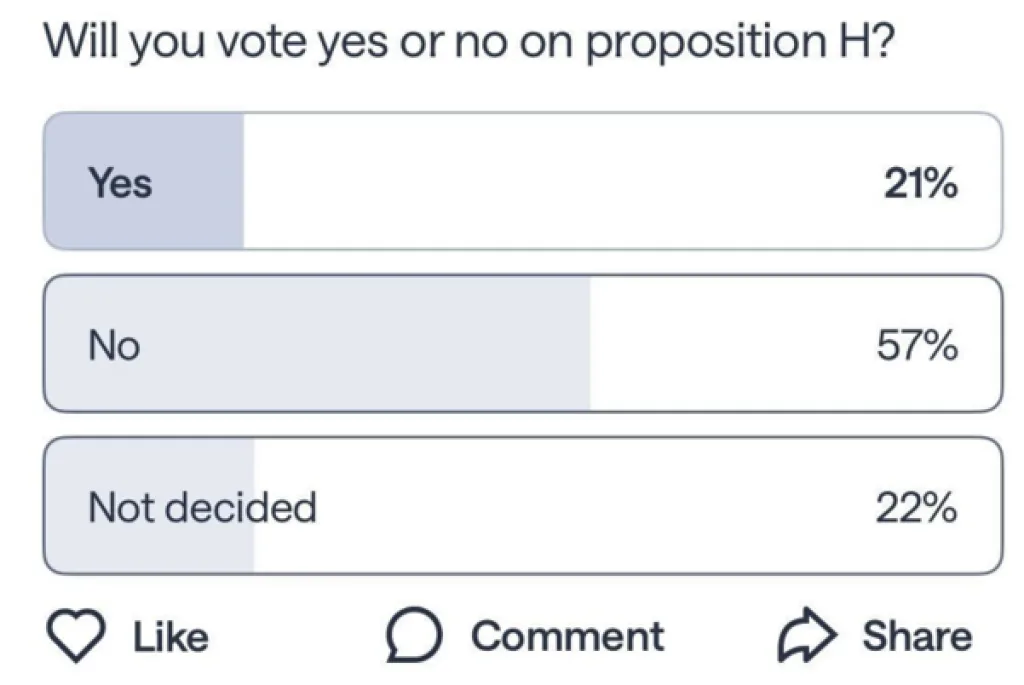
Task: Click the "Share" text label
Action: [916, 636]
